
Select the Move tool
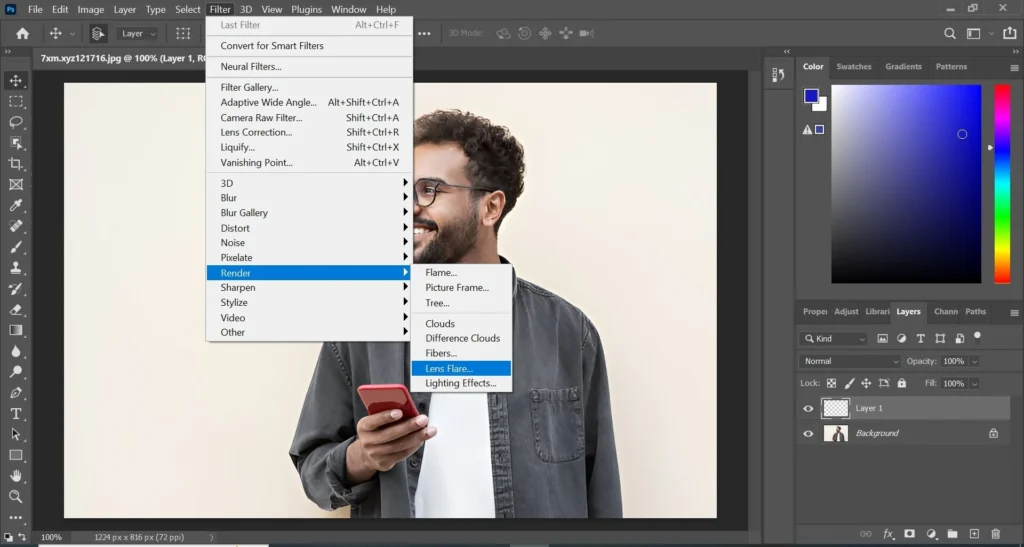pyautogui.click(x=16, y=80)
